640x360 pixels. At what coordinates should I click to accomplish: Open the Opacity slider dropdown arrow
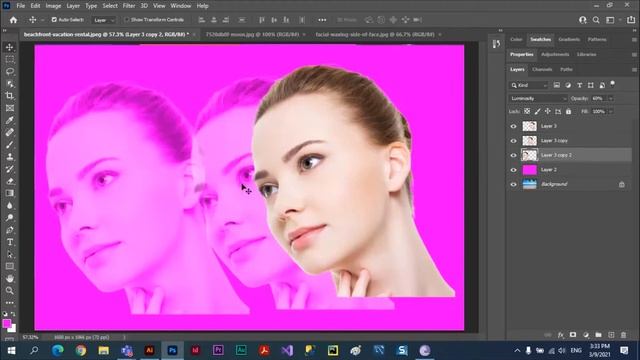tap(611, 98)
